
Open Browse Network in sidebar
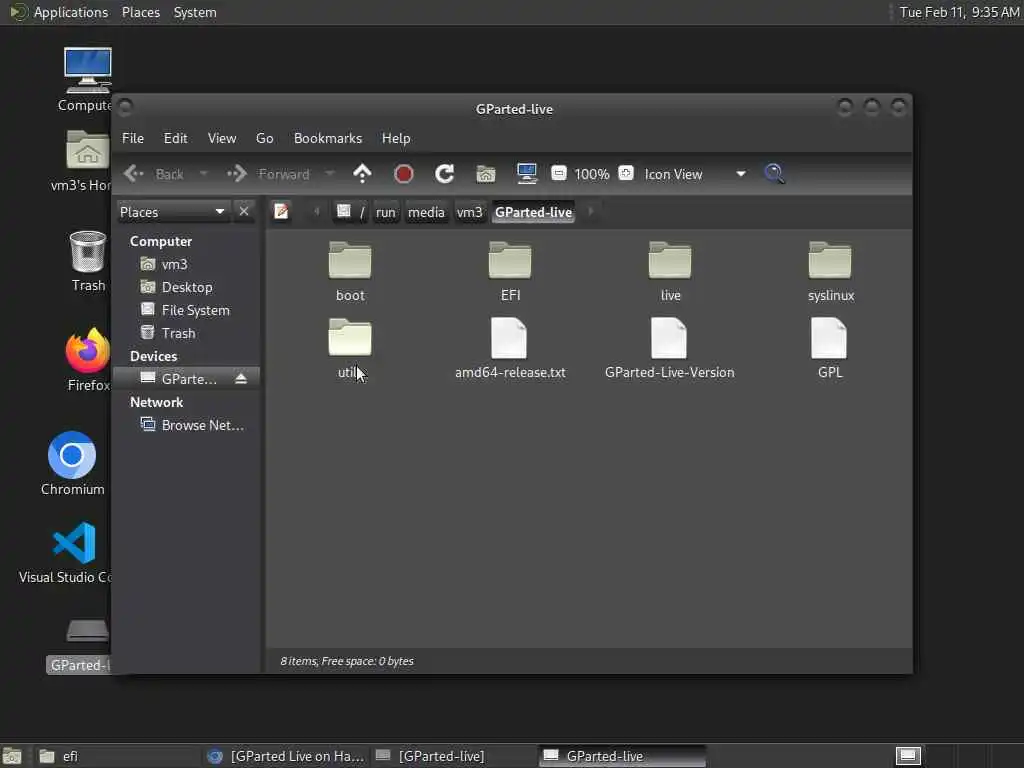tap(192, 424)
